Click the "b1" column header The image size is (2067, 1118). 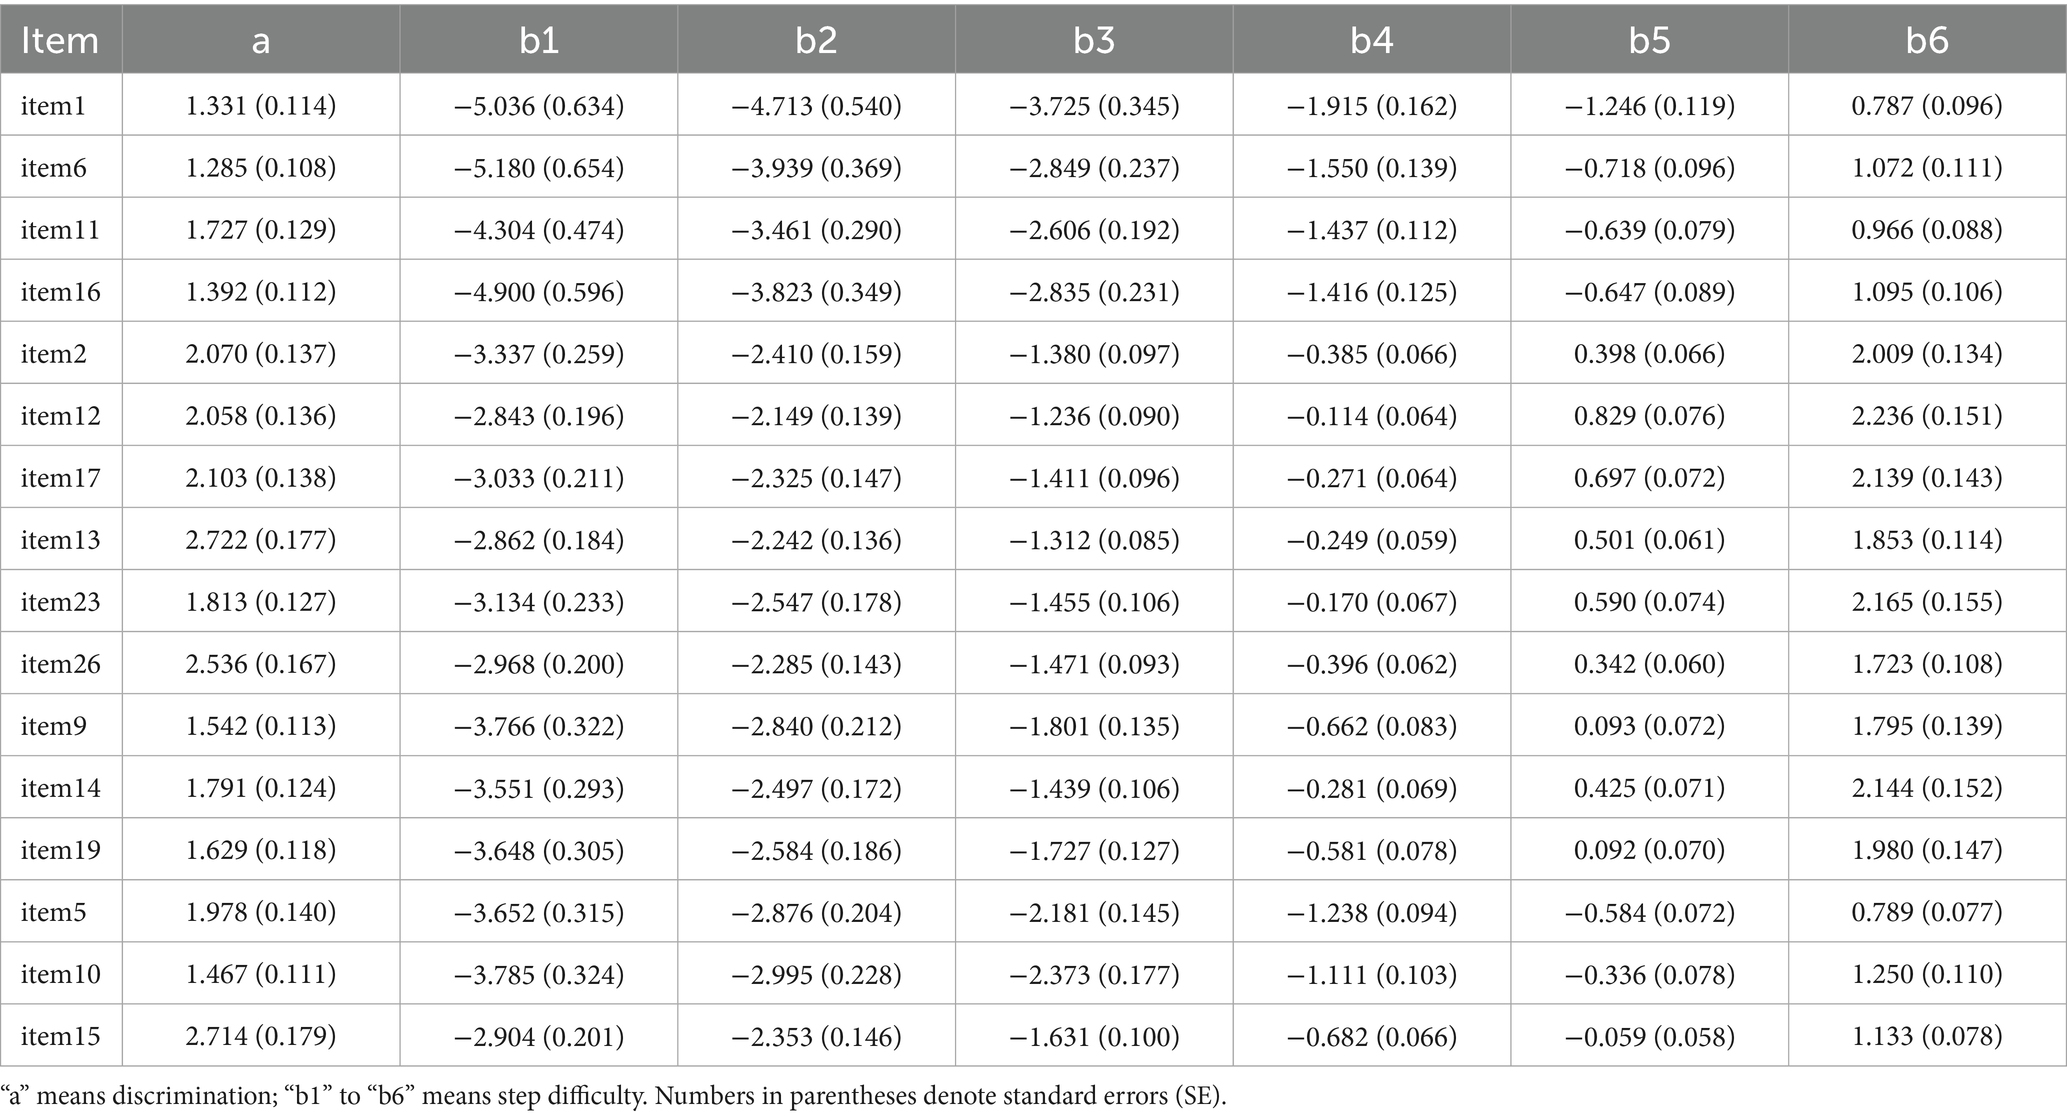coord(538,40)
